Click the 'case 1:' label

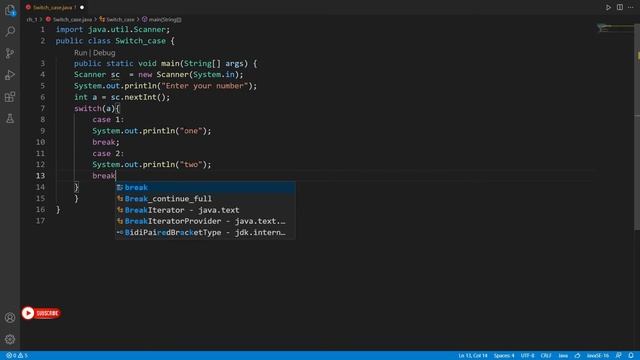[x=108, y=120]
